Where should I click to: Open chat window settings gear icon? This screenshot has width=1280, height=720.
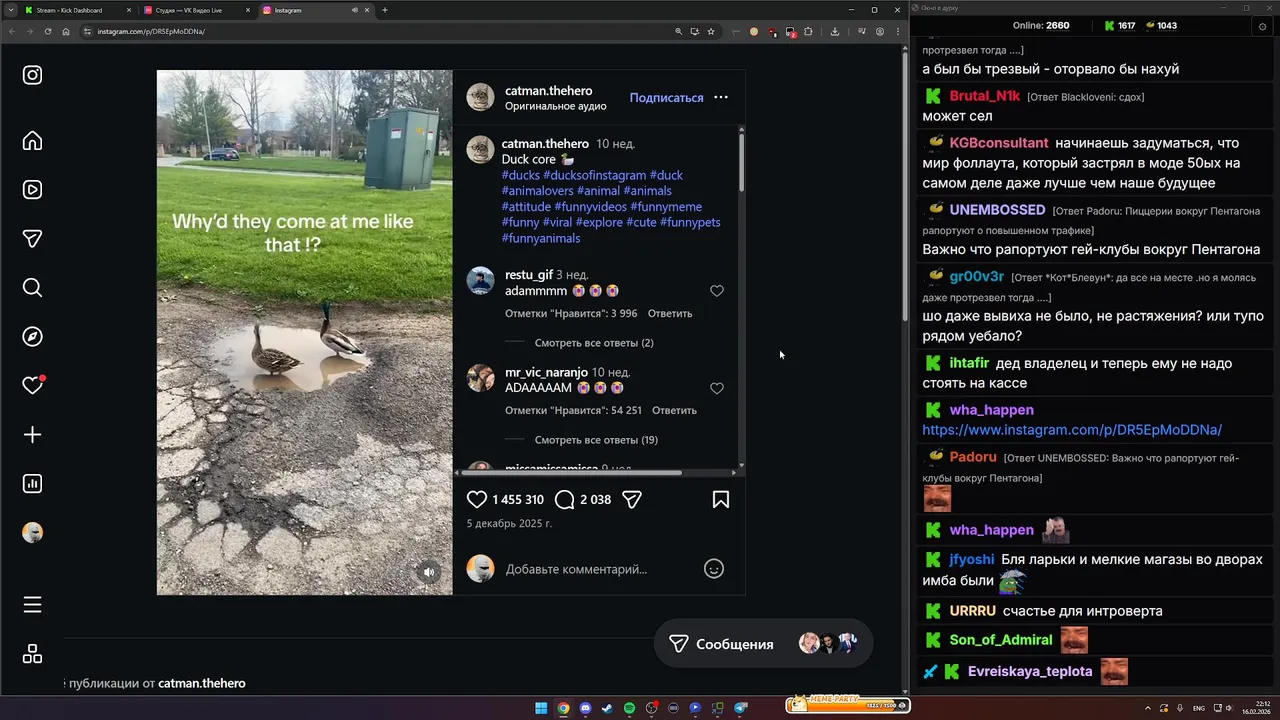(1262, 26)
